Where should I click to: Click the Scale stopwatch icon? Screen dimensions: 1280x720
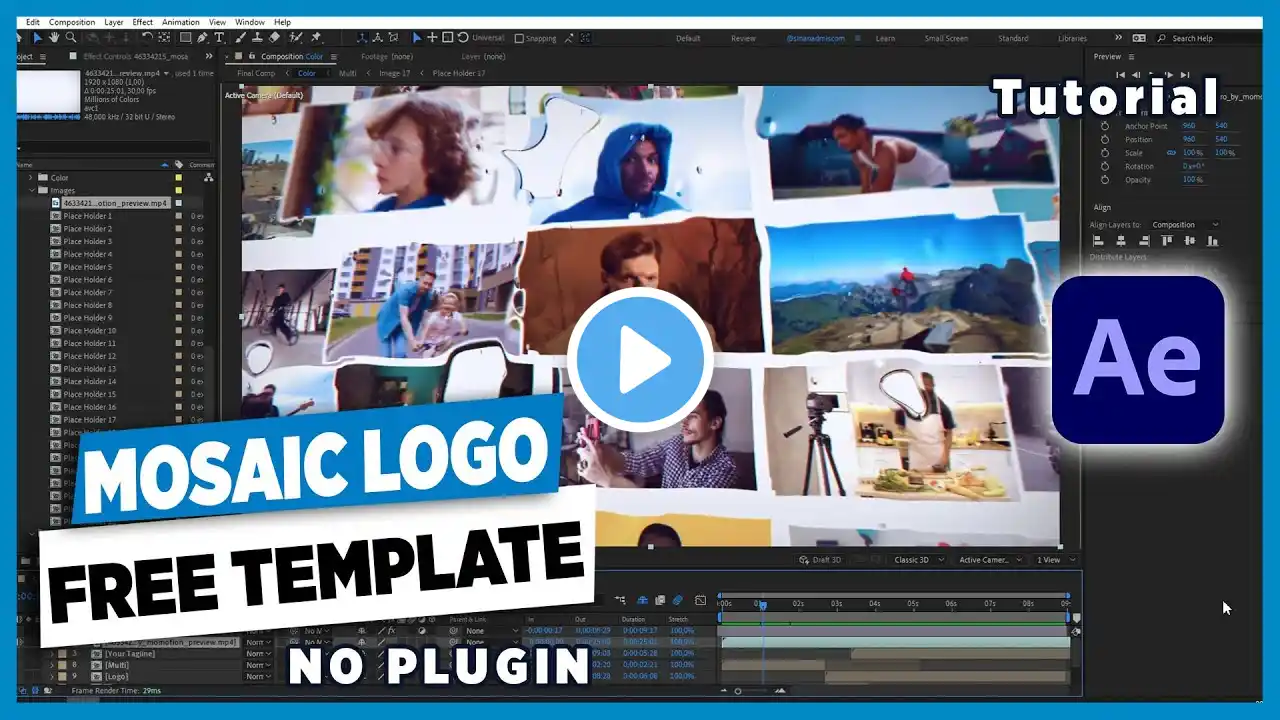1105,153
